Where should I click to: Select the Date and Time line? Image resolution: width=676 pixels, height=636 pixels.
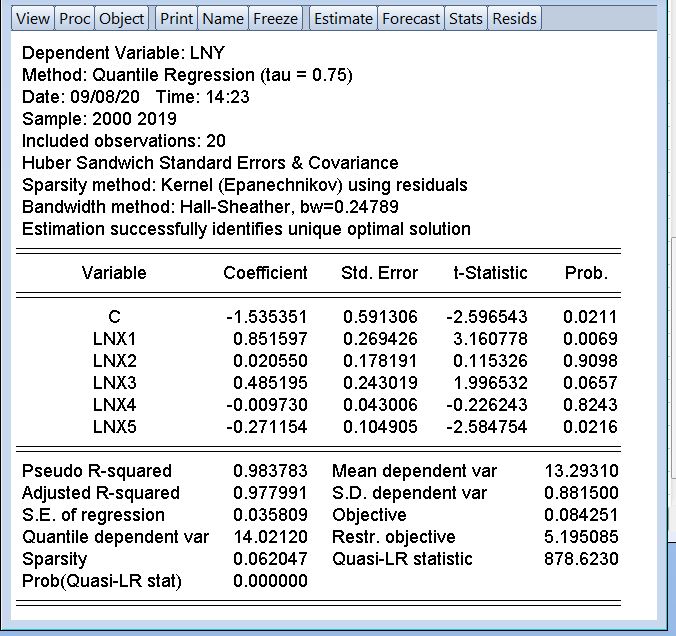(136, 97)
